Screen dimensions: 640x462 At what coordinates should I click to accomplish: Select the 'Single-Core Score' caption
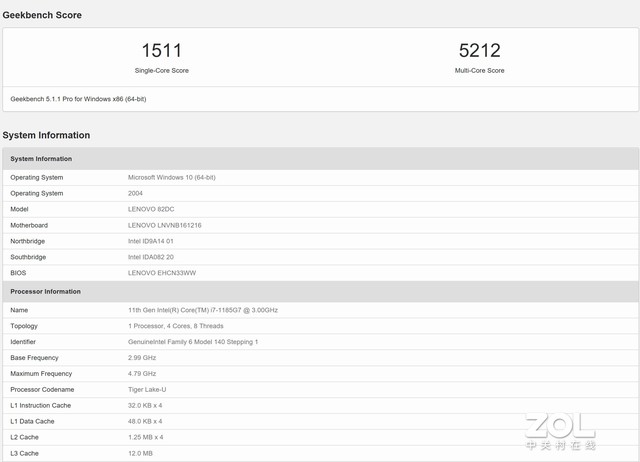pyautogui.click(x=162, y=71)
